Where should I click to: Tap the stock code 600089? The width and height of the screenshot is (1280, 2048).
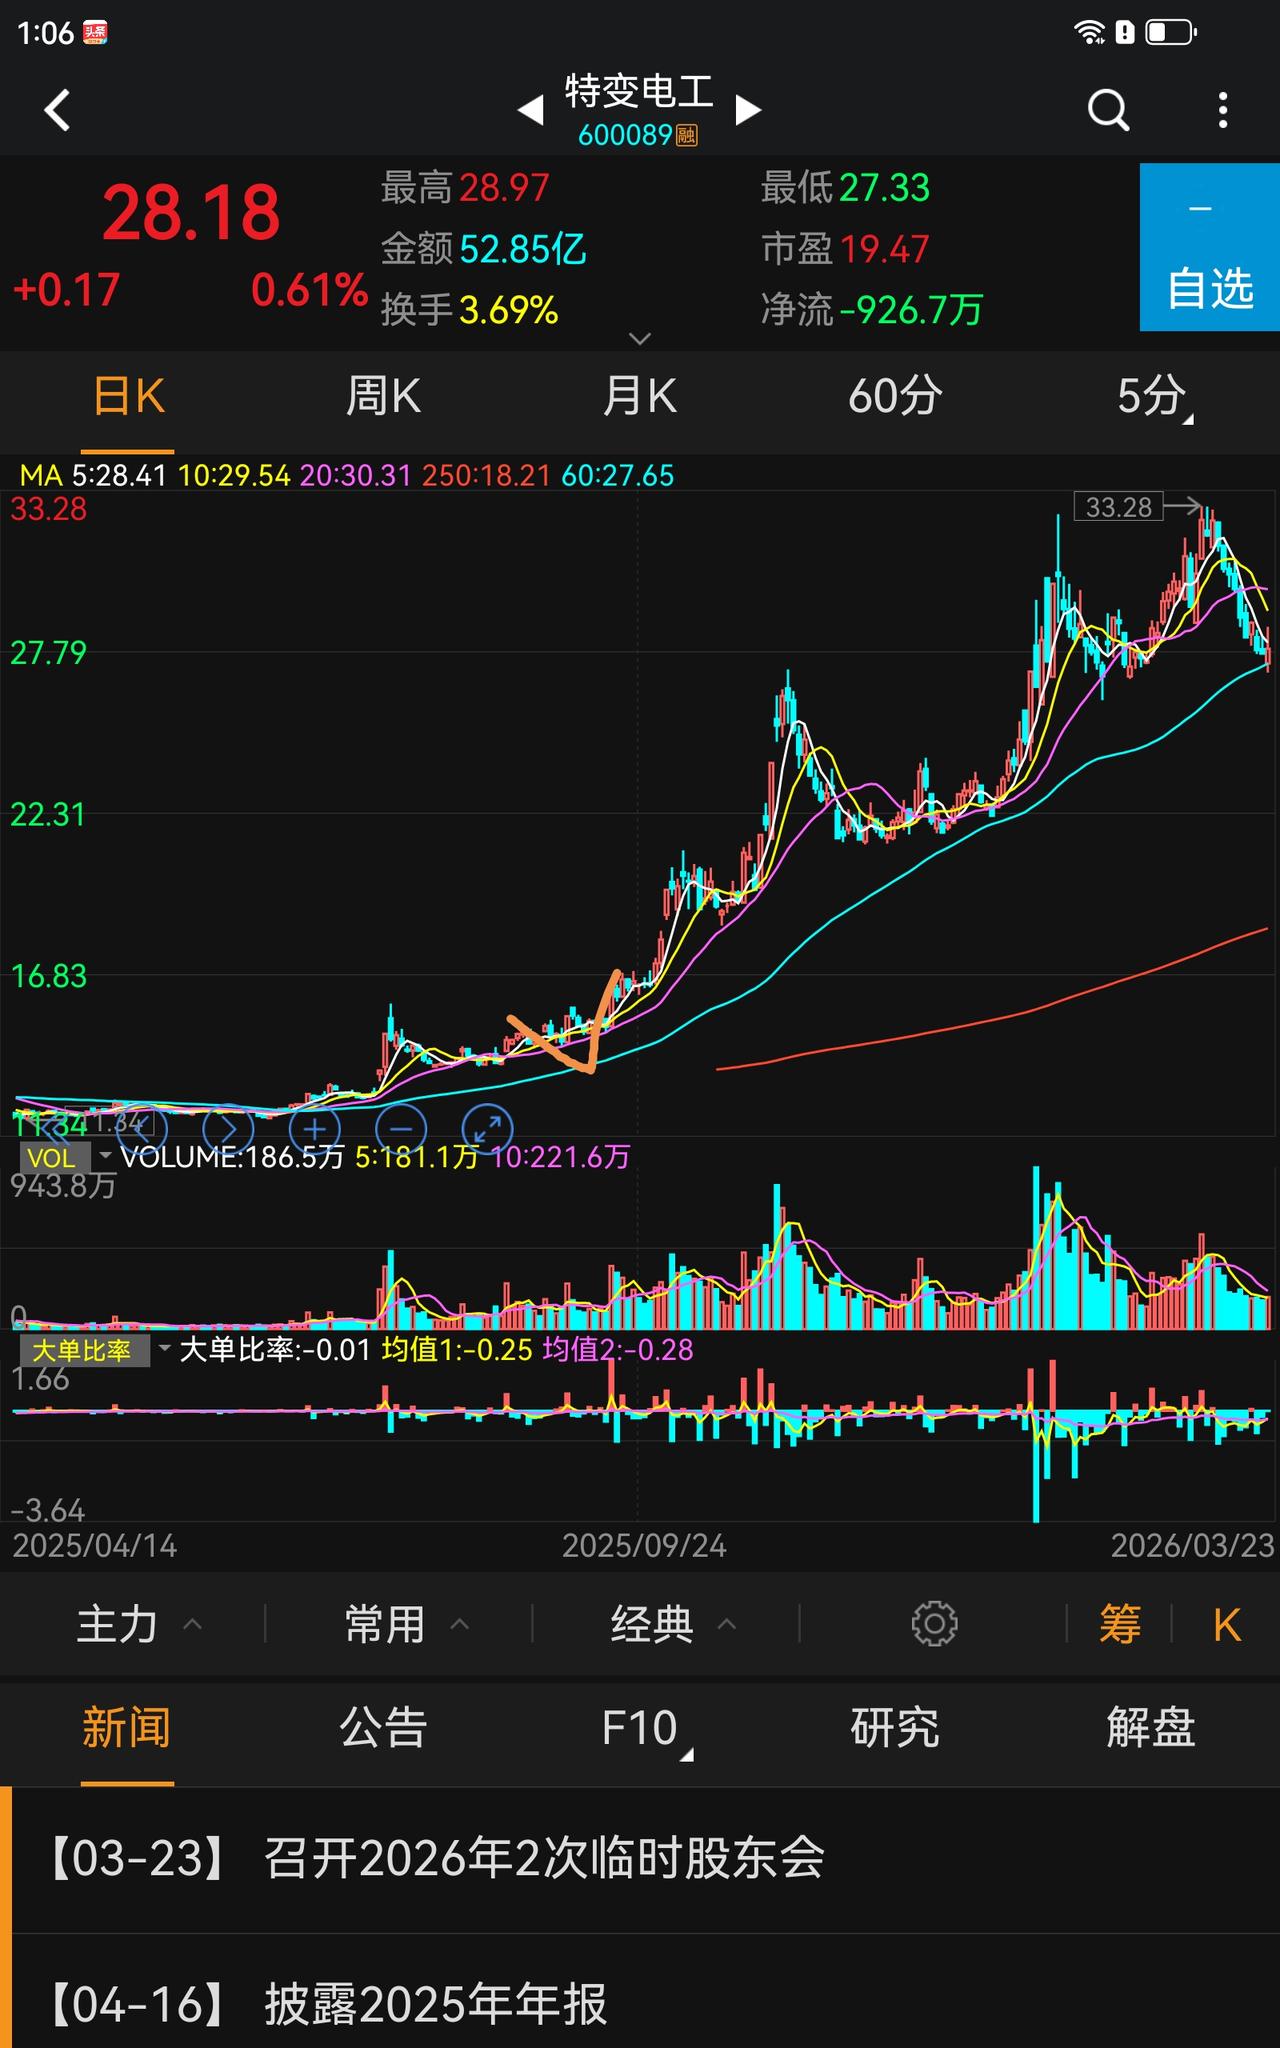(625, 135)
